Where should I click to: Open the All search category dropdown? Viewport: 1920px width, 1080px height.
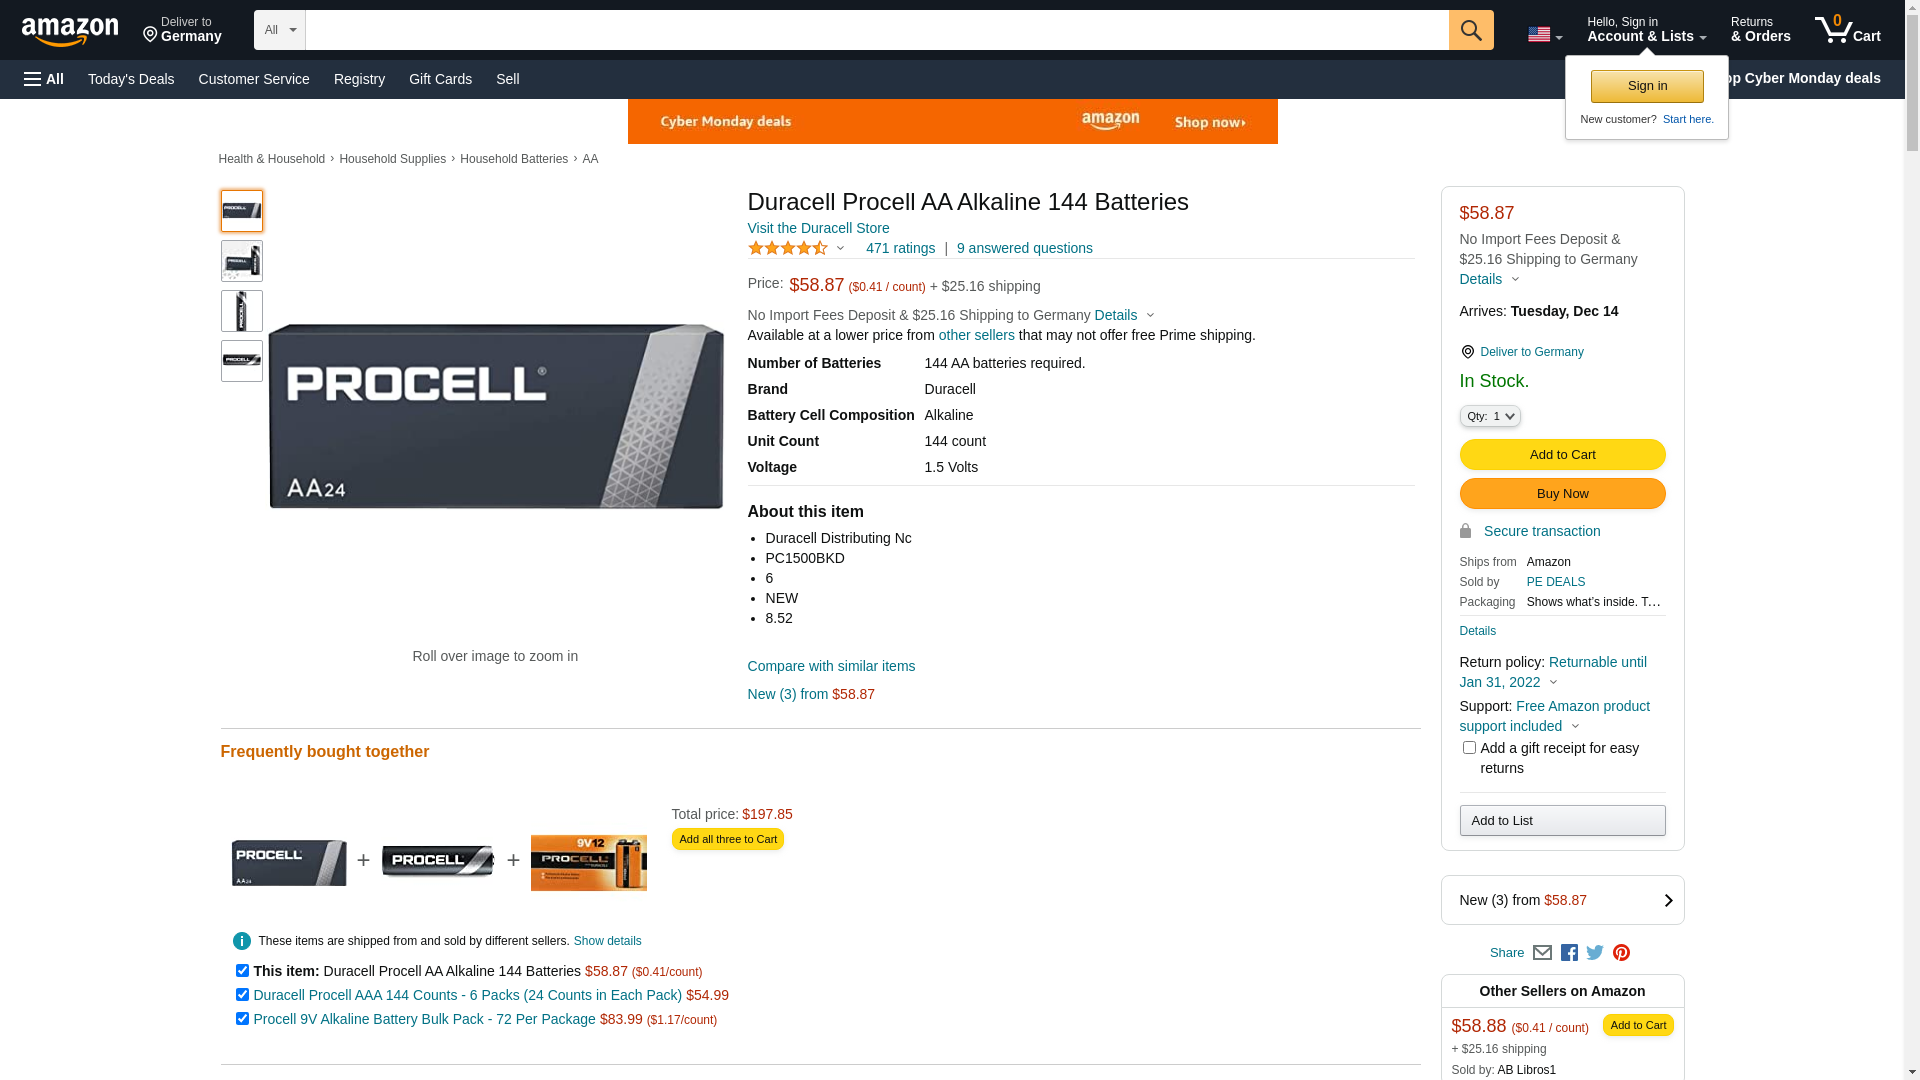[279, 30]
